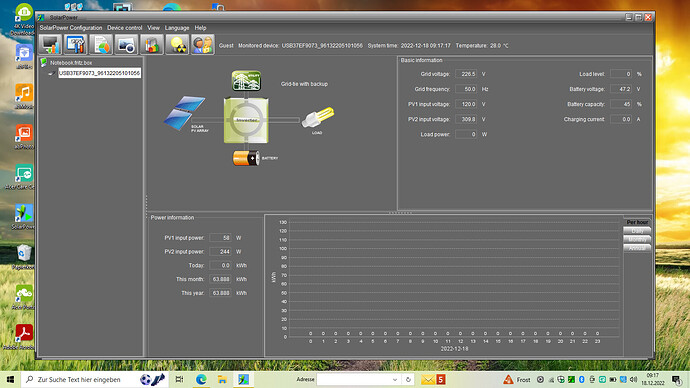Screen dimensions: 690x388
Task: Open the Adobe Reader desktop icon
Action: [x=23, y=337]
